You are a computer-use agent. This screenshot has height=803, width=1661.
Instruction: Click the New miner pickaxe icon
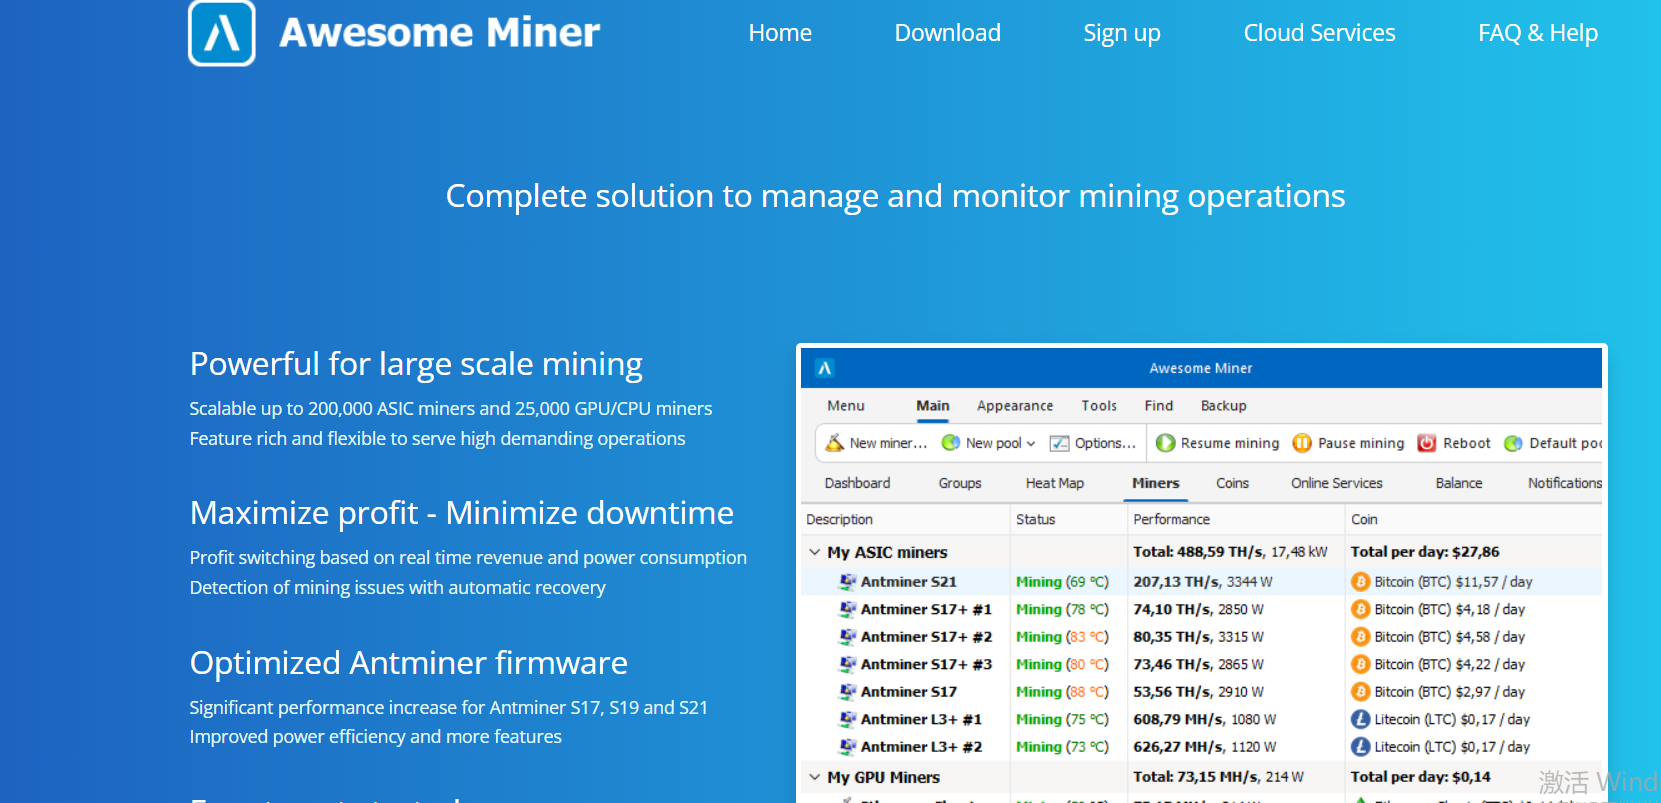click(x=834, y=442)
